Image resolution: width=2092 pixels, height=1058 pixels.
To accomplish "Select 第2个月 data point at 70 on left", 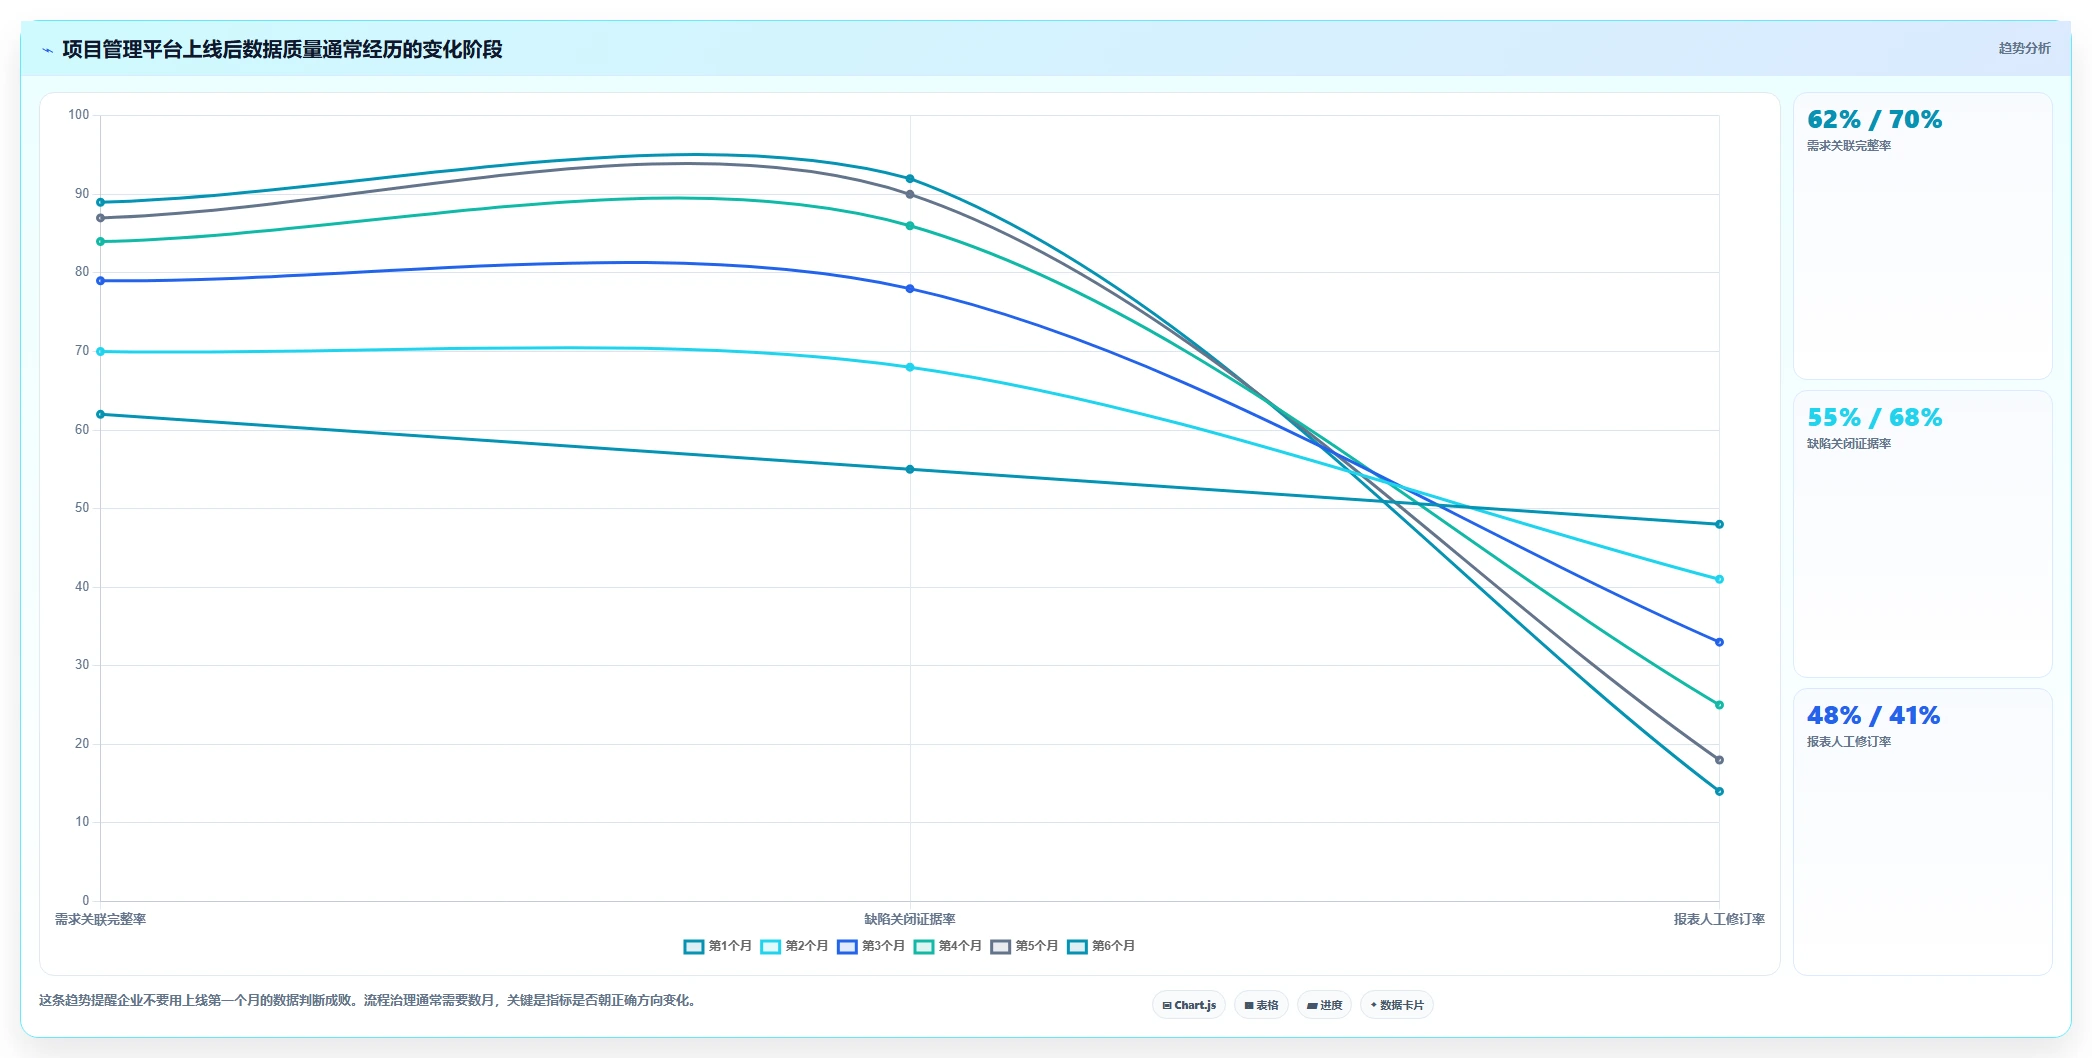I will click(100, 351).
